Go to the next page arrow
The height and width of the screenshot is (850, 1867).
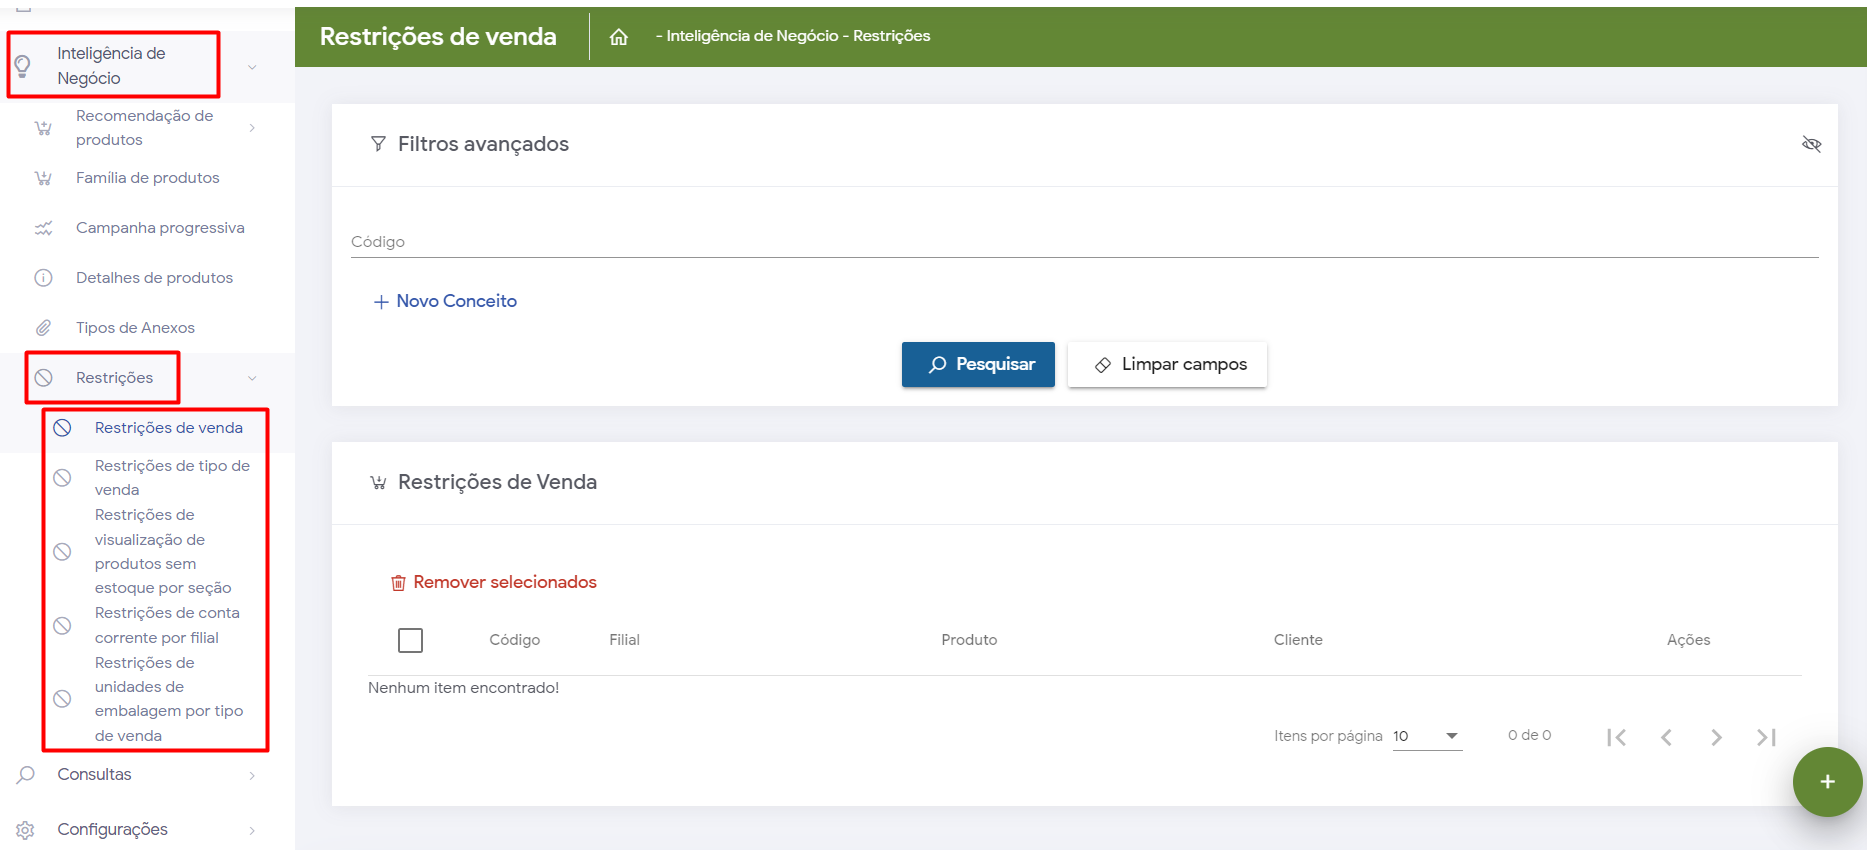pyautogui.click(x=1716, y=737)
